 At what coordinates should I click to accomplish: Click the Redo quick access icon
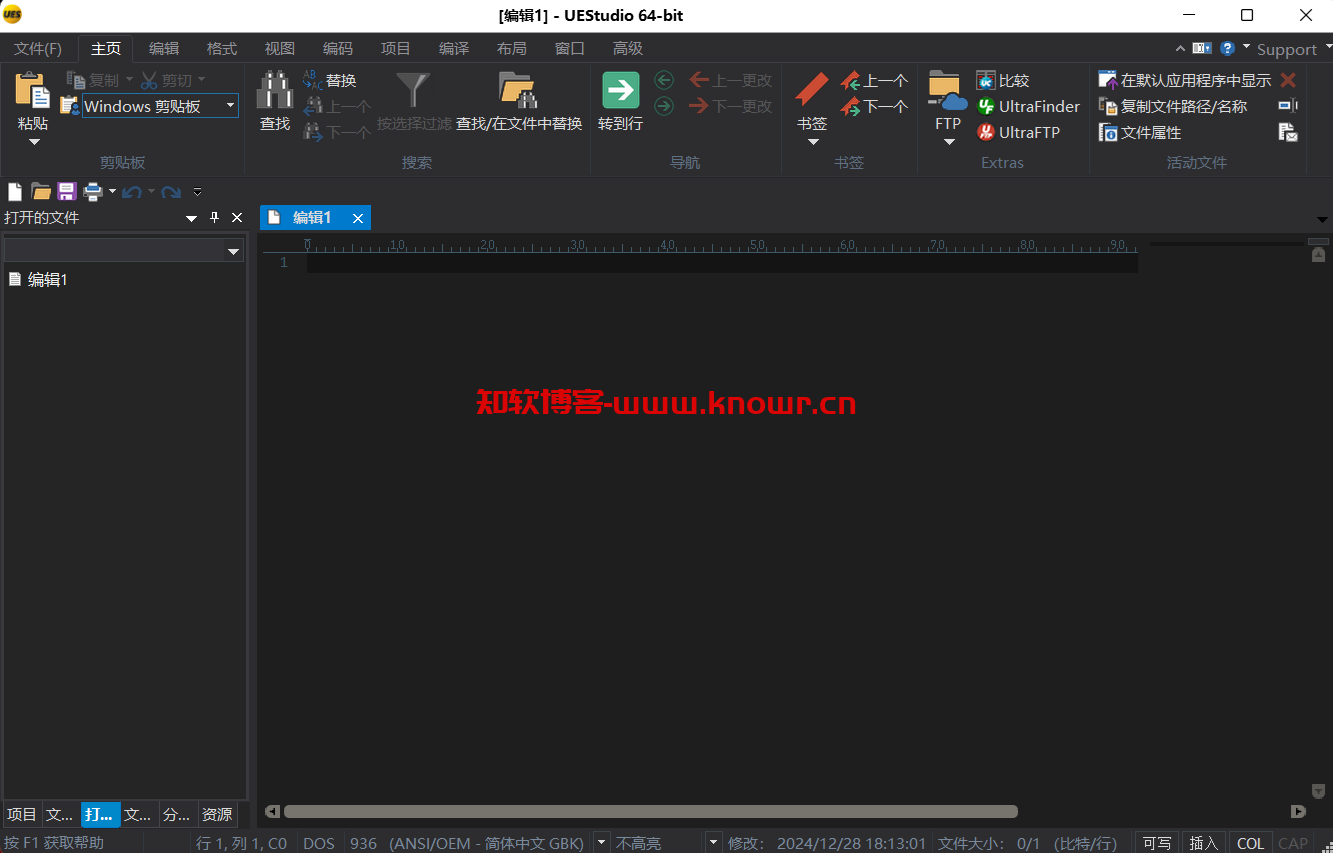click(171, 191)
